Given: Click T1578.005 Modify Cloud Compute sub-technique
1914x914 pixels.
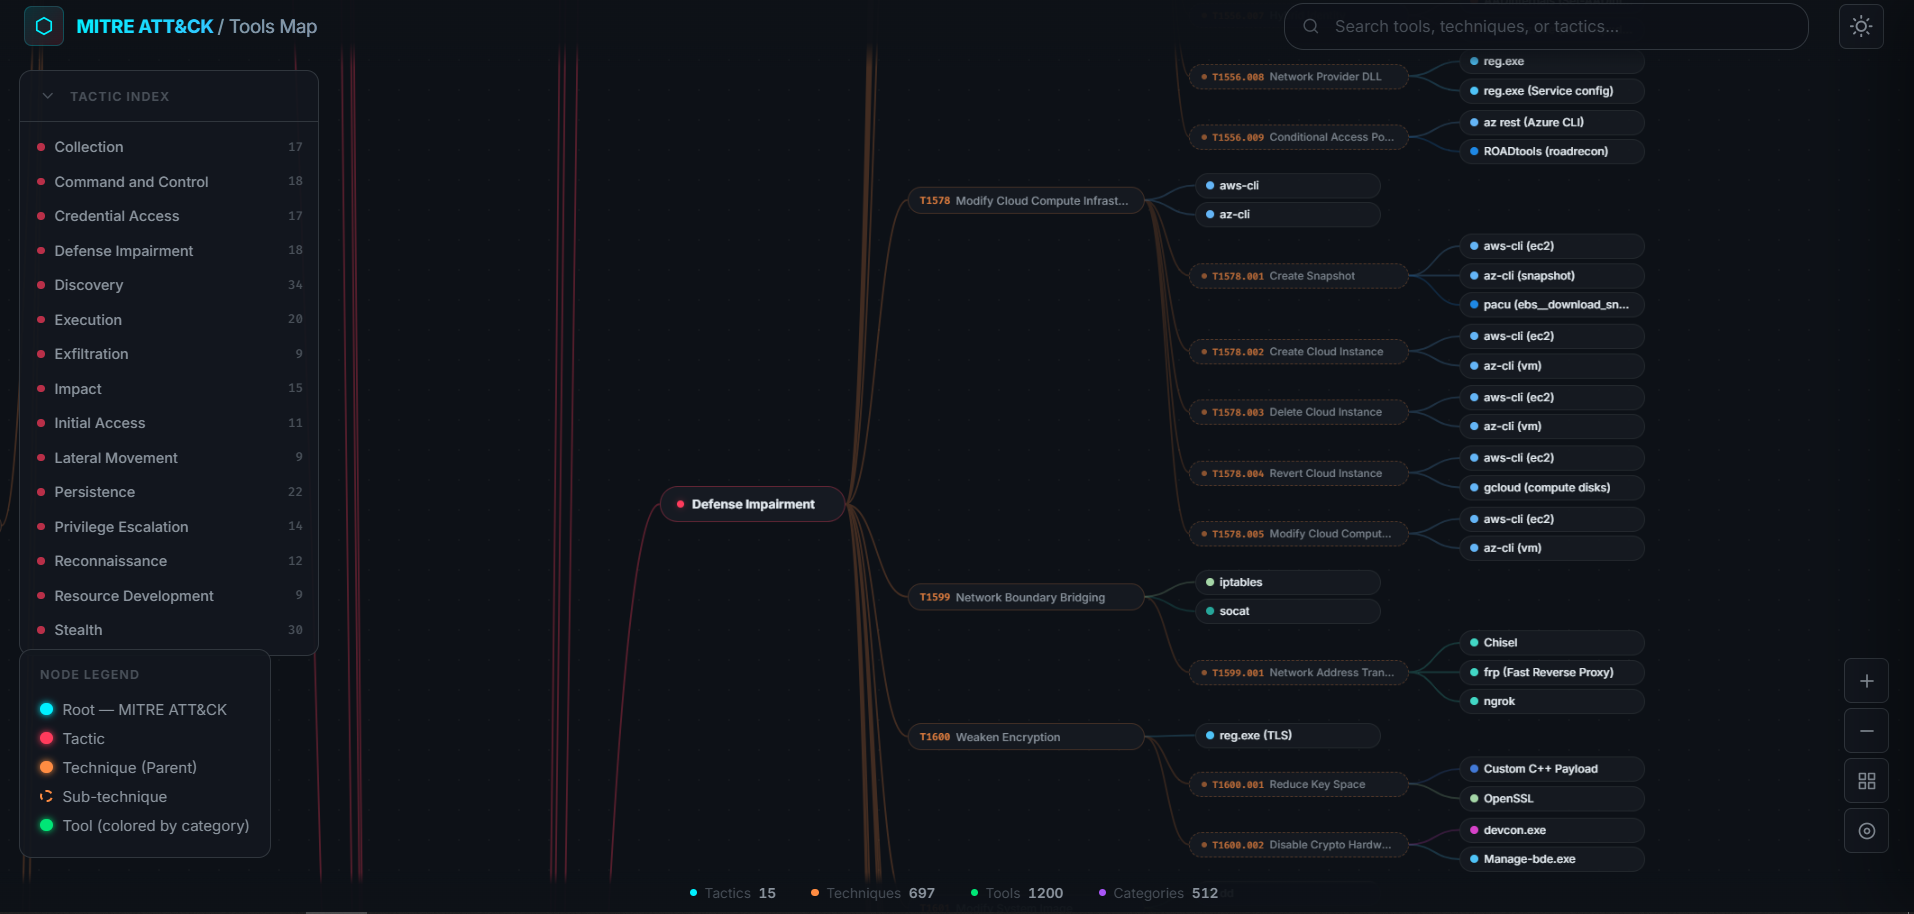Looking at the screenshot, I should point(1298,534).
